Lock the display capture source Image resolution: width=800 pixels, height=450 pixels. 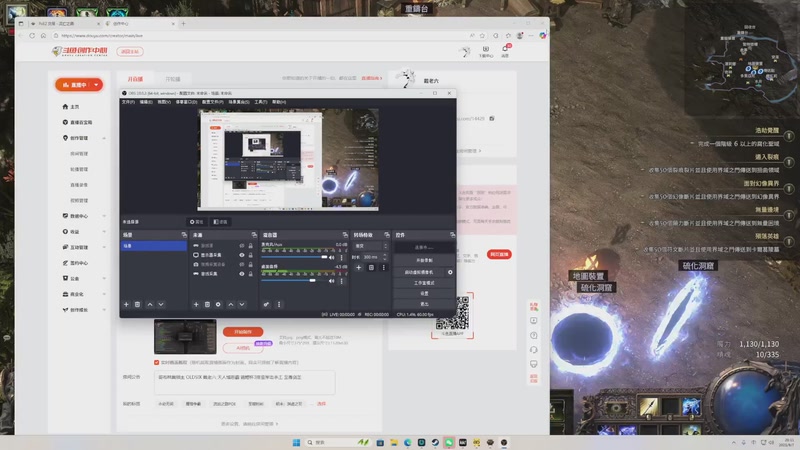[251, 255]
